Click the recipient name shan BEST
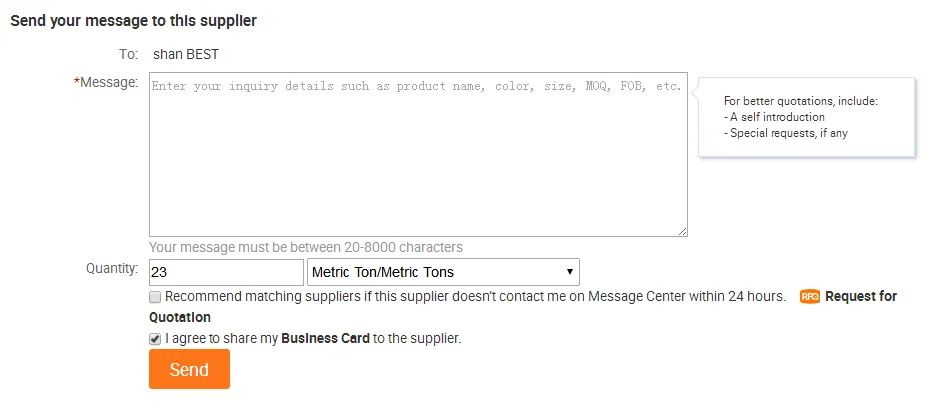Screen dimensions: 942x403 [x=186, y=54]
